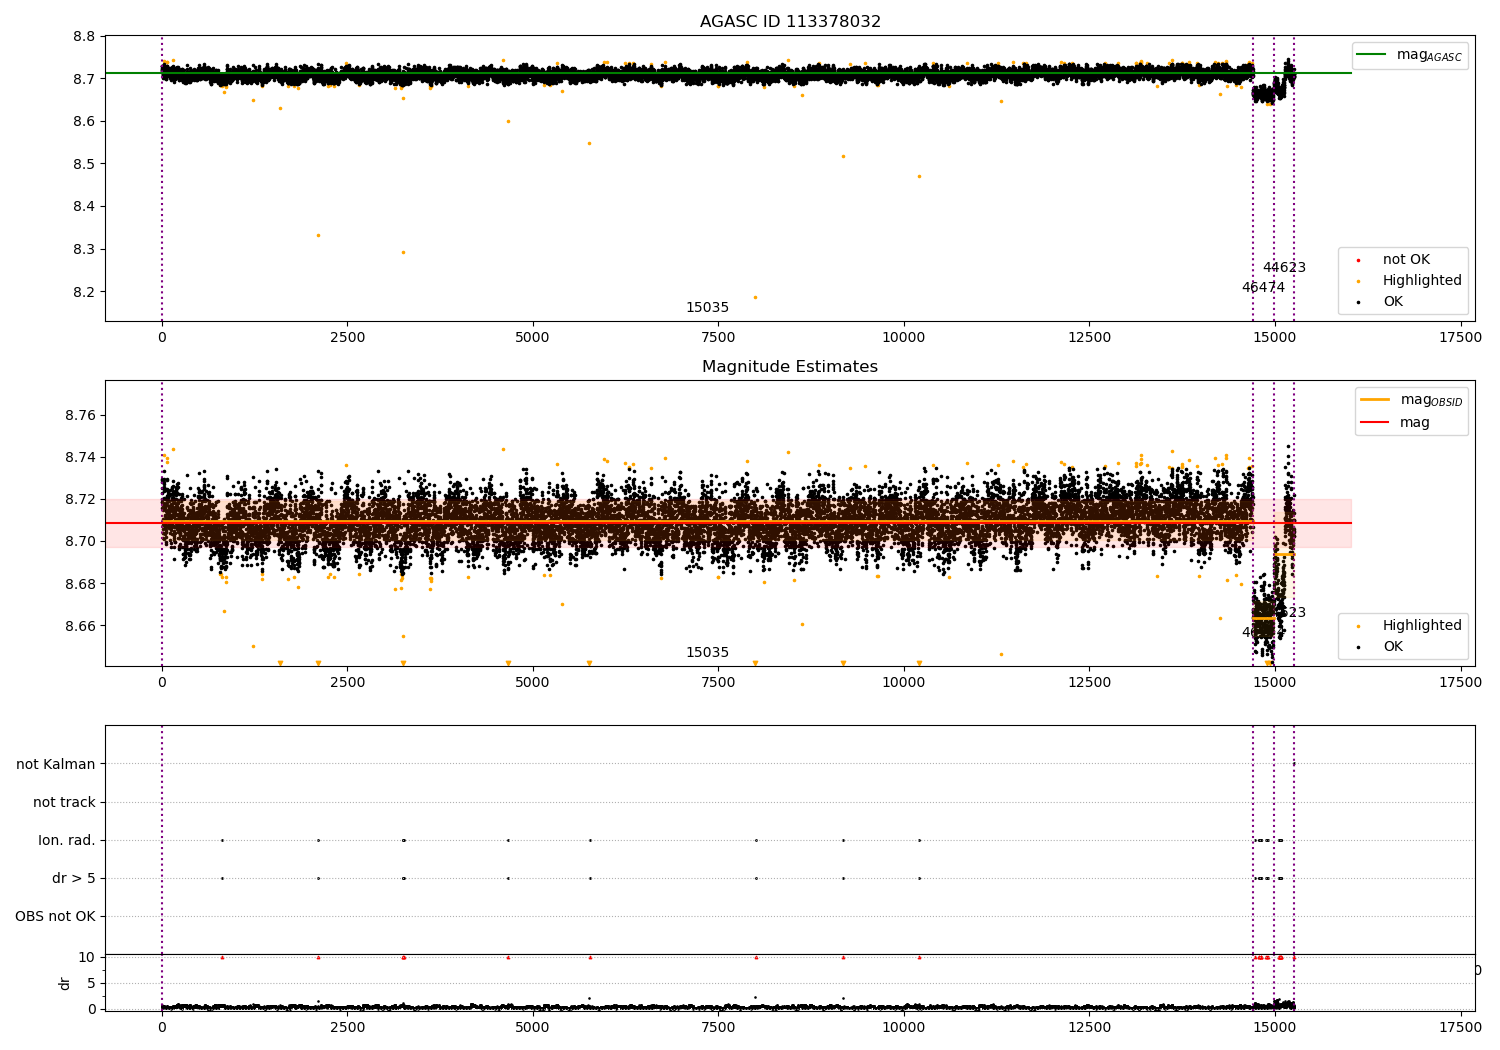
Task: Click the 'OBS not OK' axis label
Action: 55,917
